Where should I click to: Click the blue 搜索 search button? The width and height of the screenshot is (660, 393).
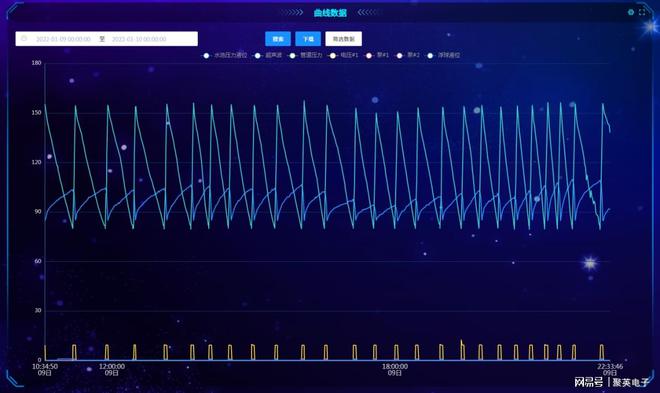click(278, 39)
